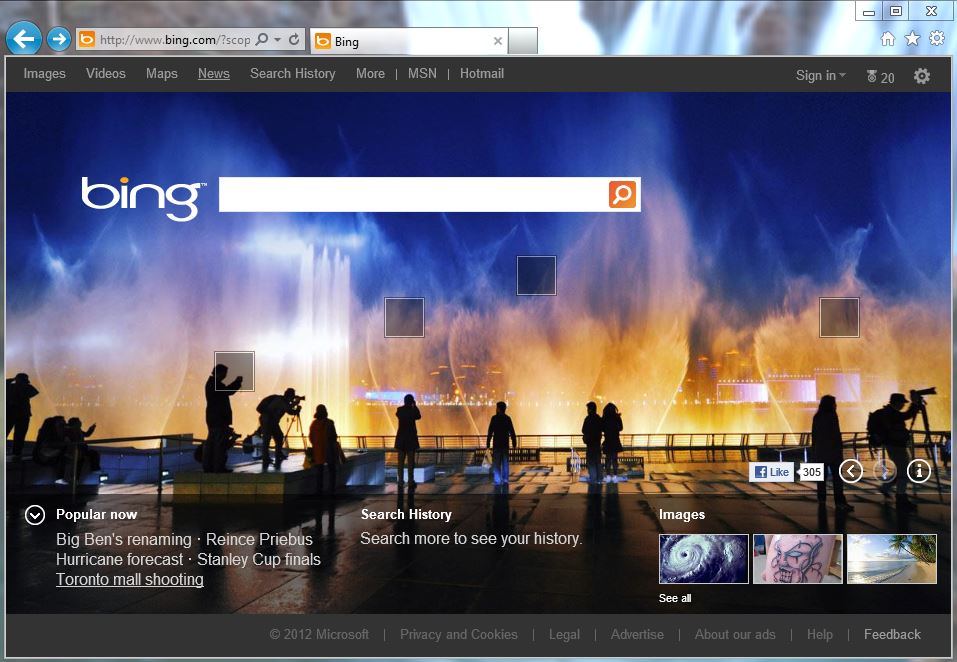Go to browser home page icon
The width and height of the screenshot is (957, 662).
[x=887, y=39]
